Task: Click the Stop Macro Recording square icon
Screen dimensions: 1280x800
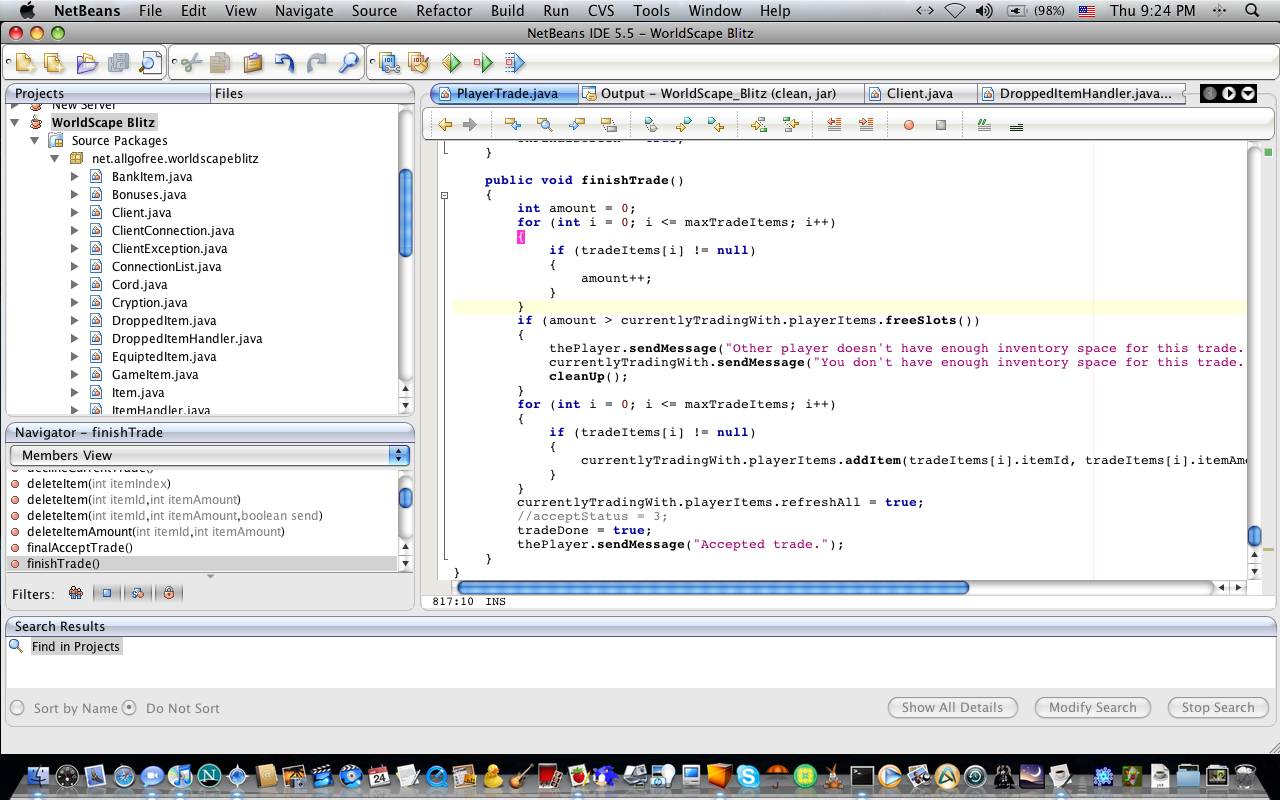Action: tap(941, 125)
